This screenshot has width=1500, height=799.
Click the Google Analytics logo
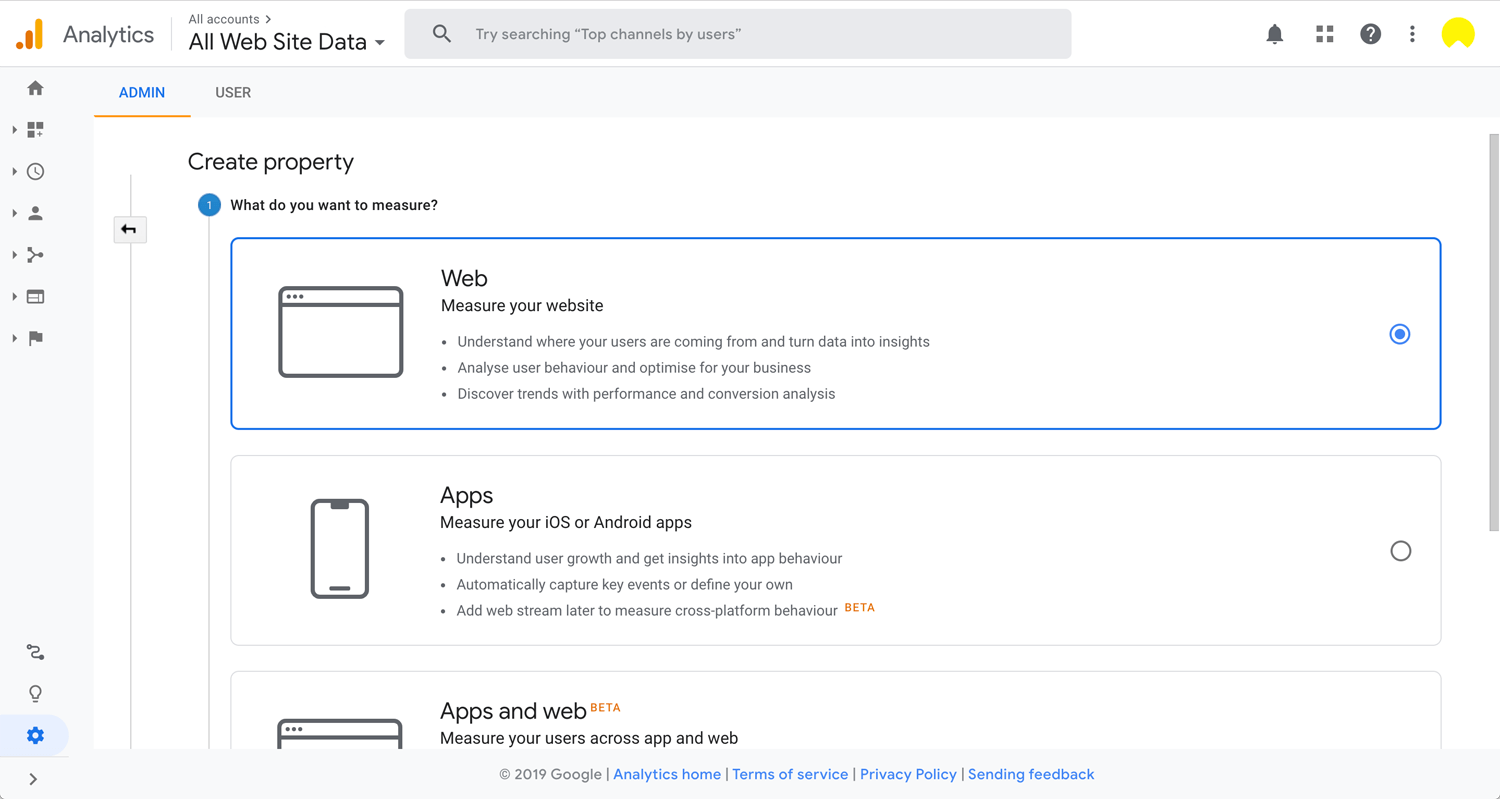(30, 34)
